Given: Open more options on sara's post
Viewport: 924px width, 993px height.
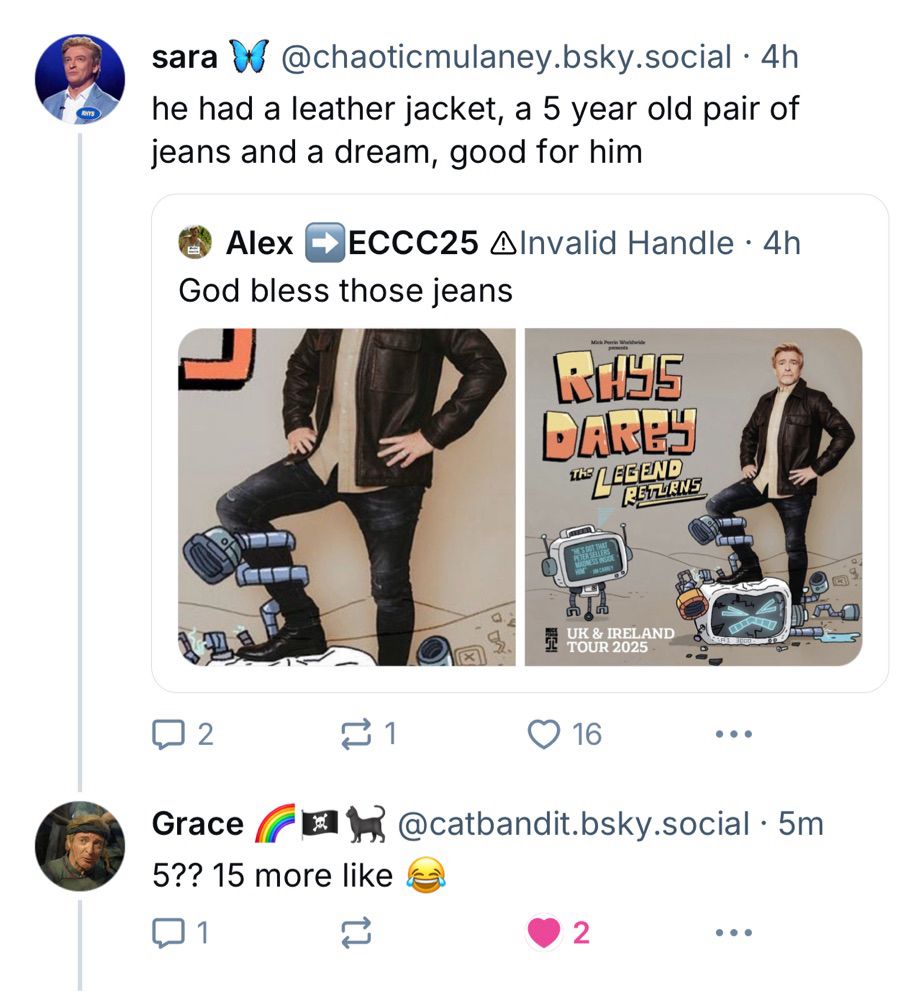Looking at the screenshot, I should coord(733,735).
